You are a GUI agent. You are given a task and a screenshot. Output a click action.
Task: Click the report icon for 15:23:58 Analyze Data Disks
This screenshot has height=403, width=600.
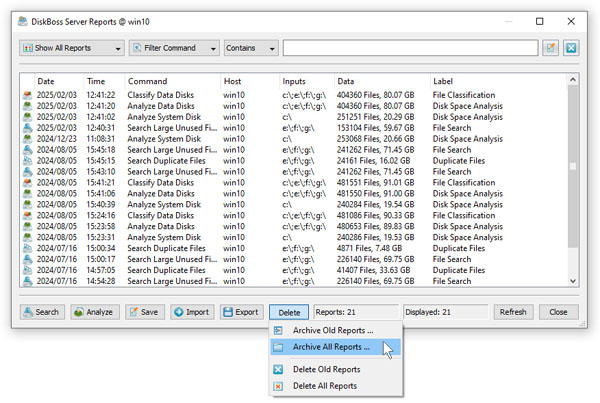coord(27,226)
